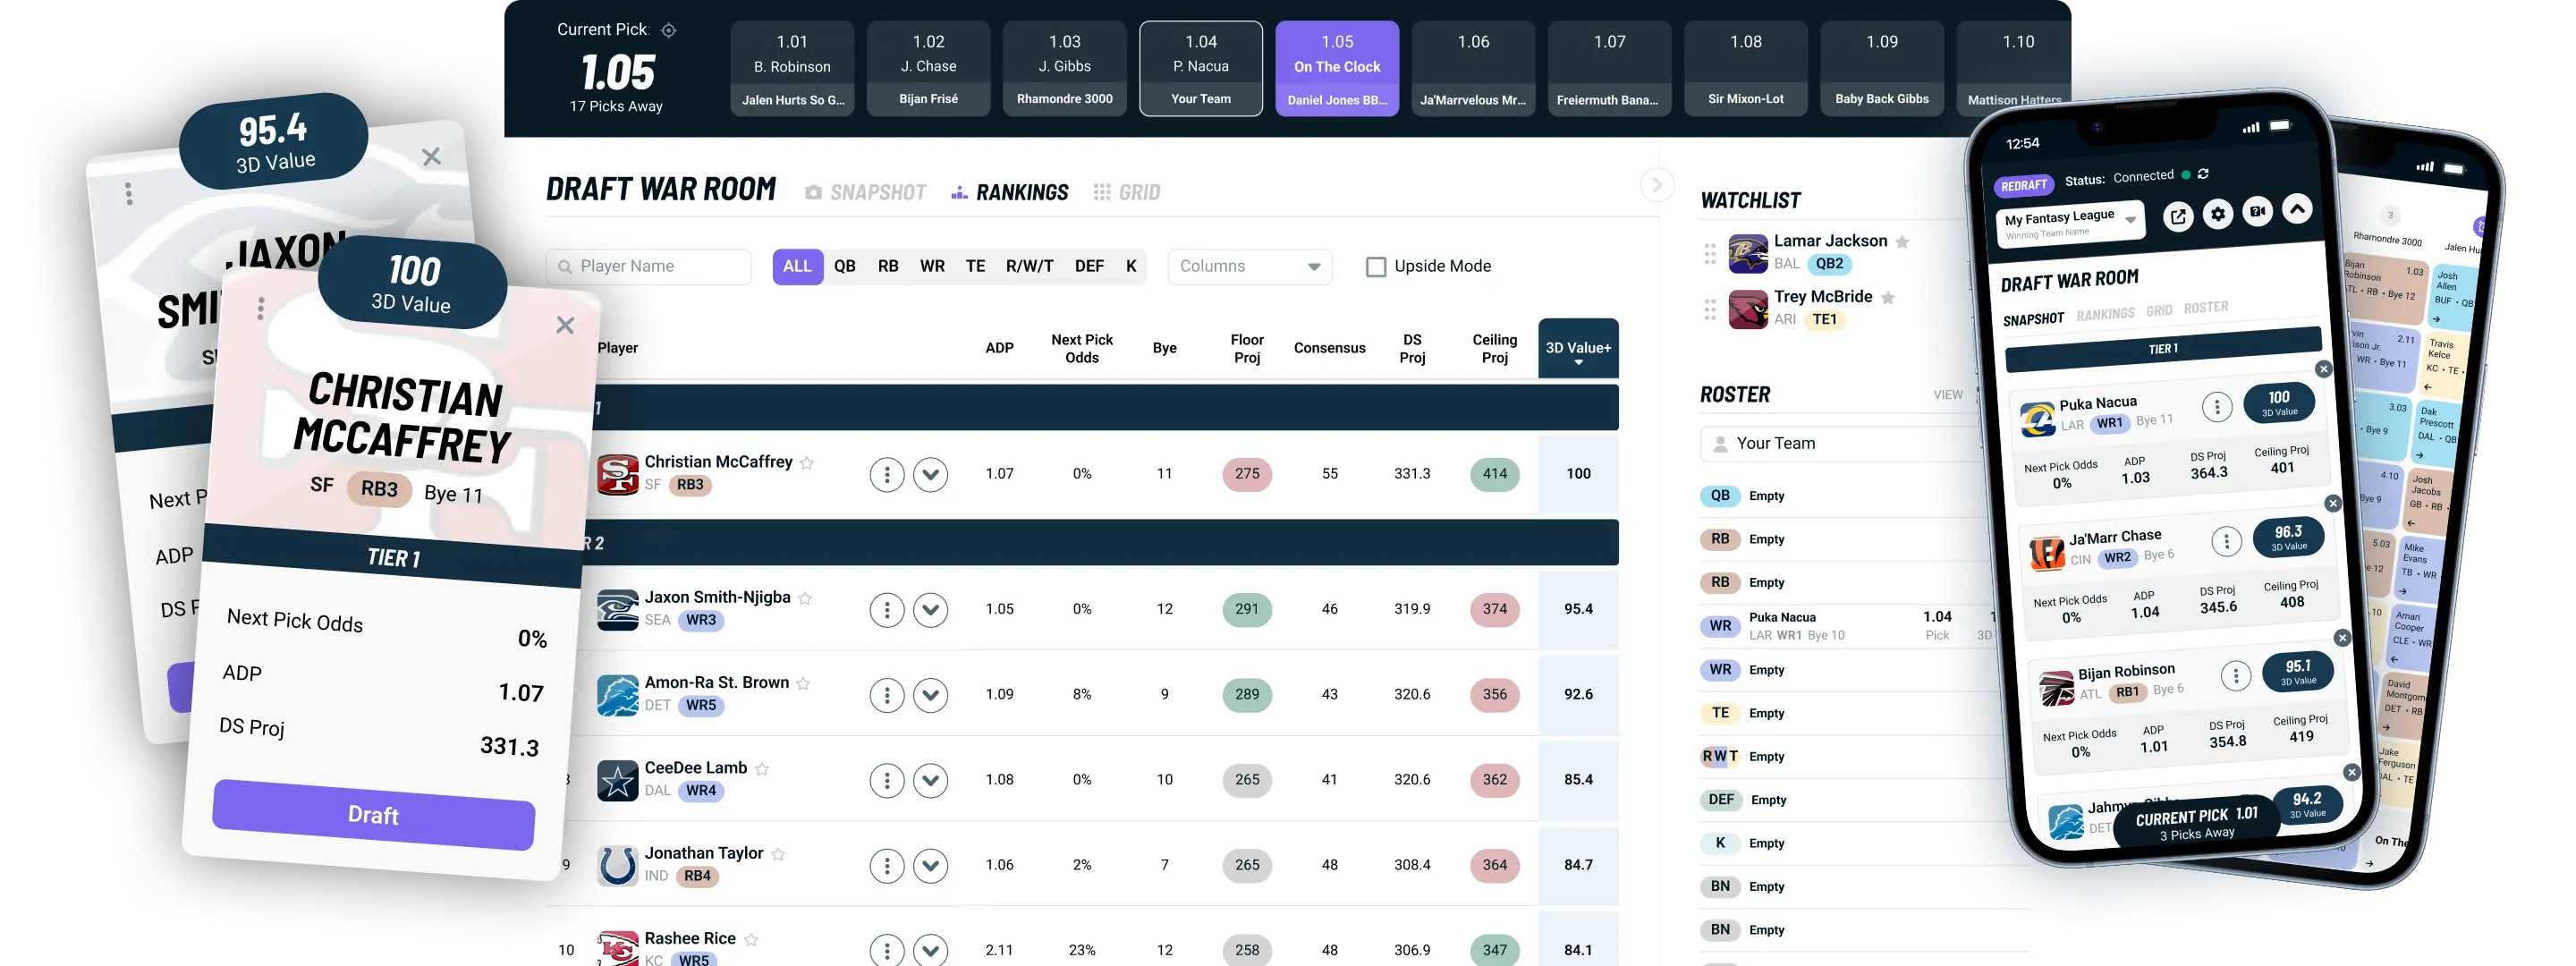Remove the Puka Nacua card on phone

2323,369
